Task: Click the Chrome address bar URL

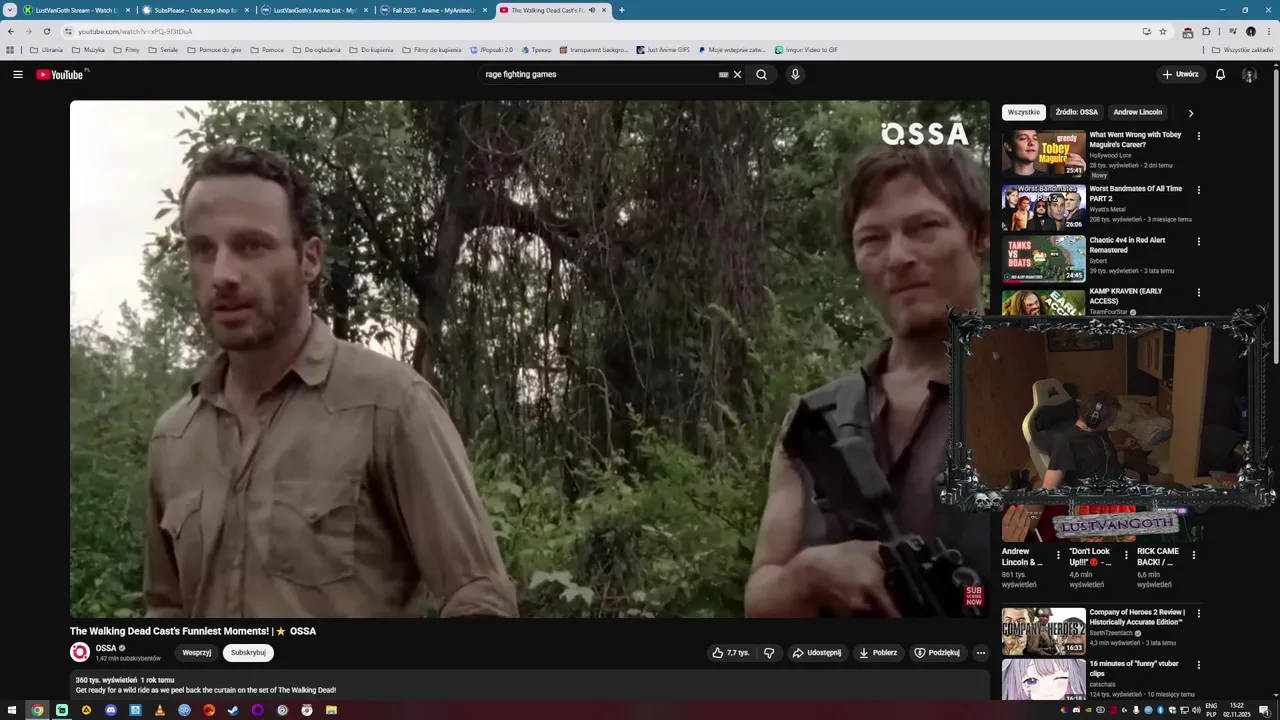Action: pos(135,31)
